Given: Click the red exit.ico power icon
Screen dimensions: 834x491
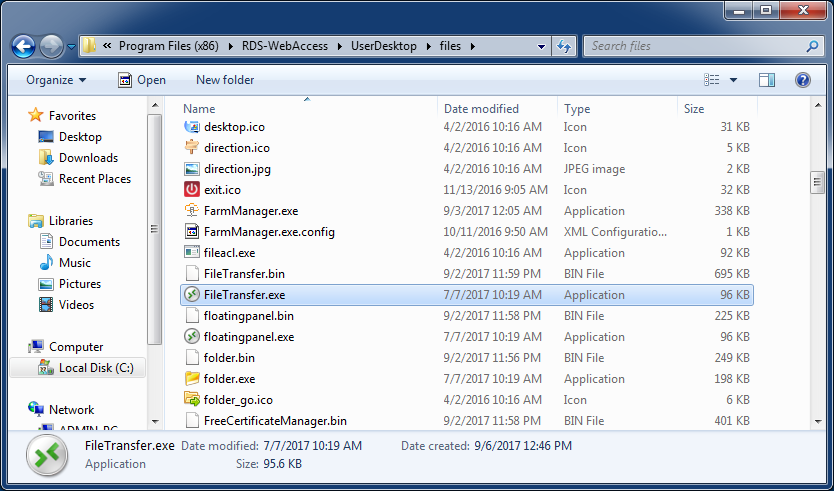Looking at the screenshot, I should point(191,189).
